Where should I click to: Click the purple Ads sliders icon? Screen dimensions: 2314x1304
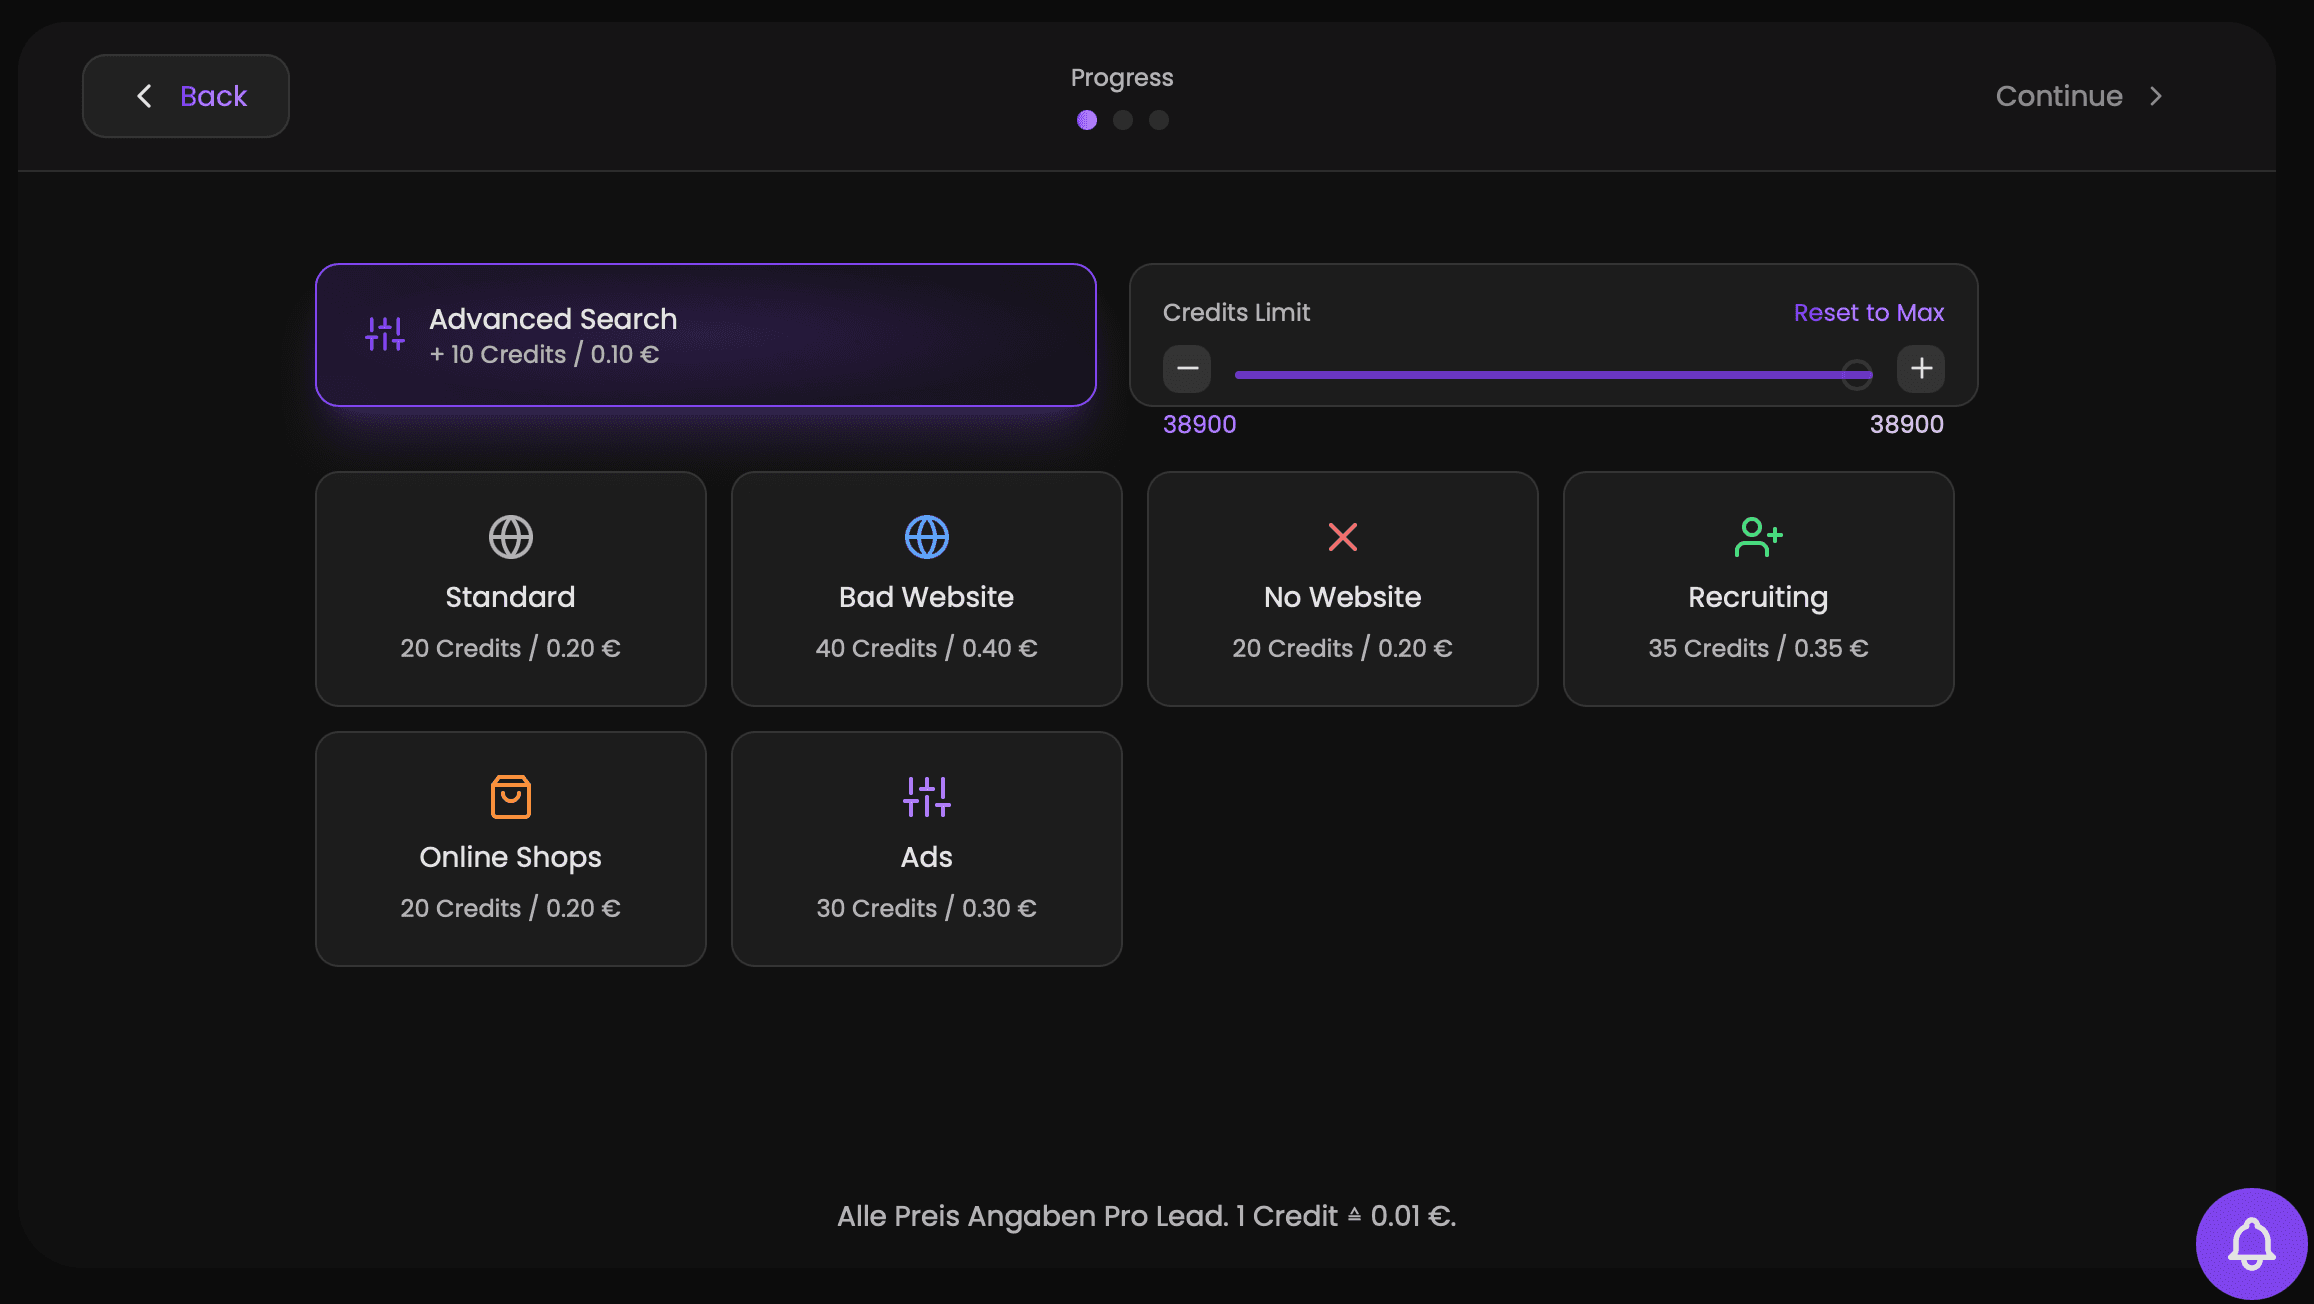tap(926, 797)
